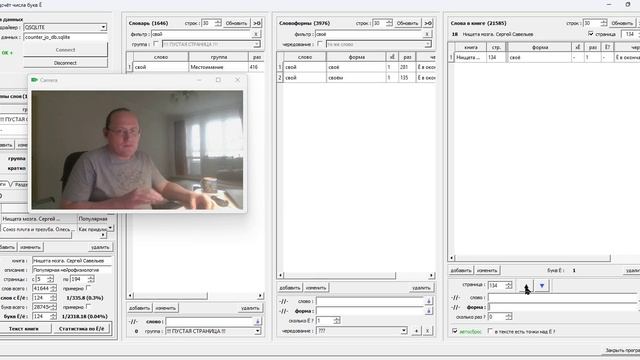Click удалить under books list
This screenshot has height=360, width=640.
point(100,247)
